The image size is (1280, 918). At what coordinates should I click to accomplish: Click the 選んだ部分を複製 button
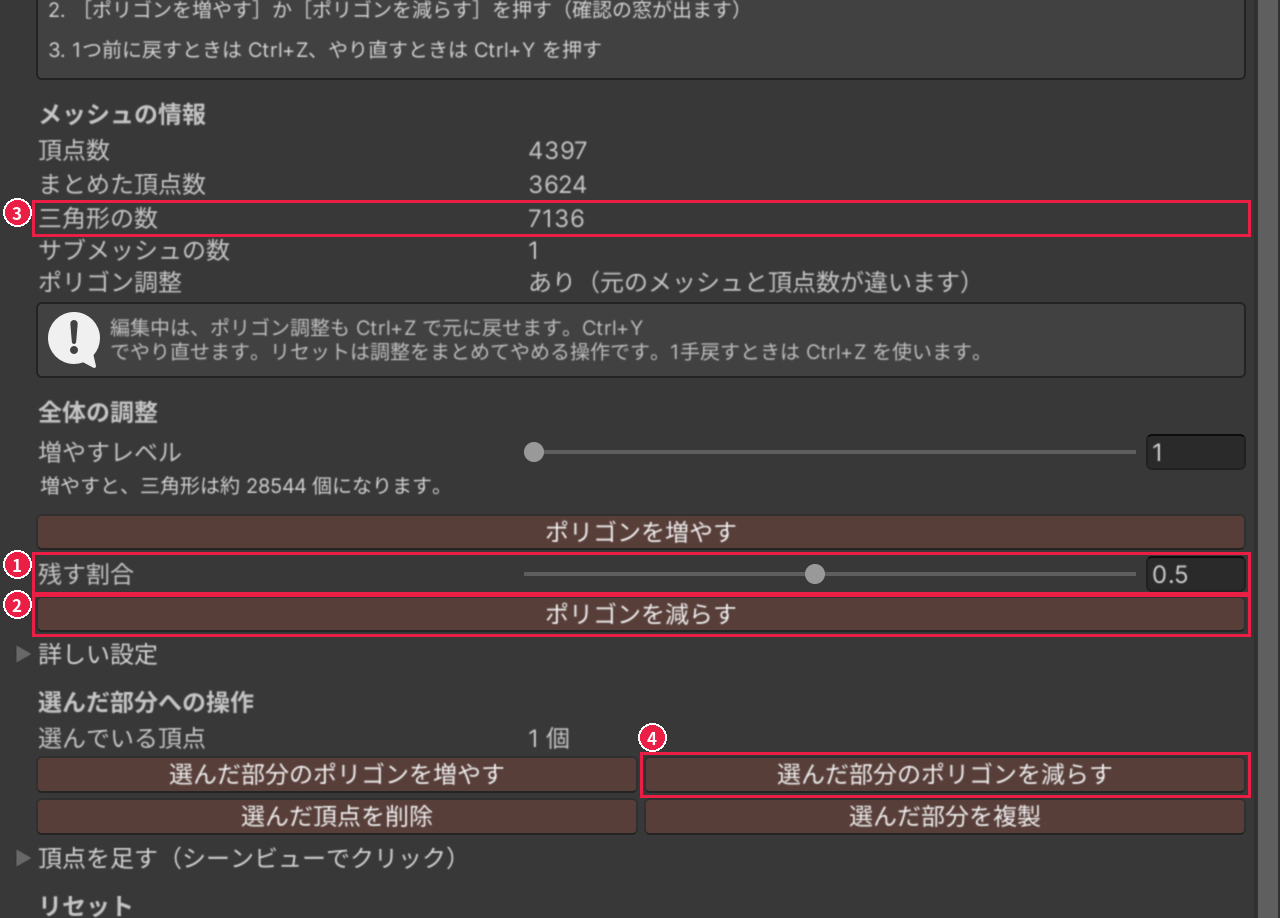click(x=945, y=816)
